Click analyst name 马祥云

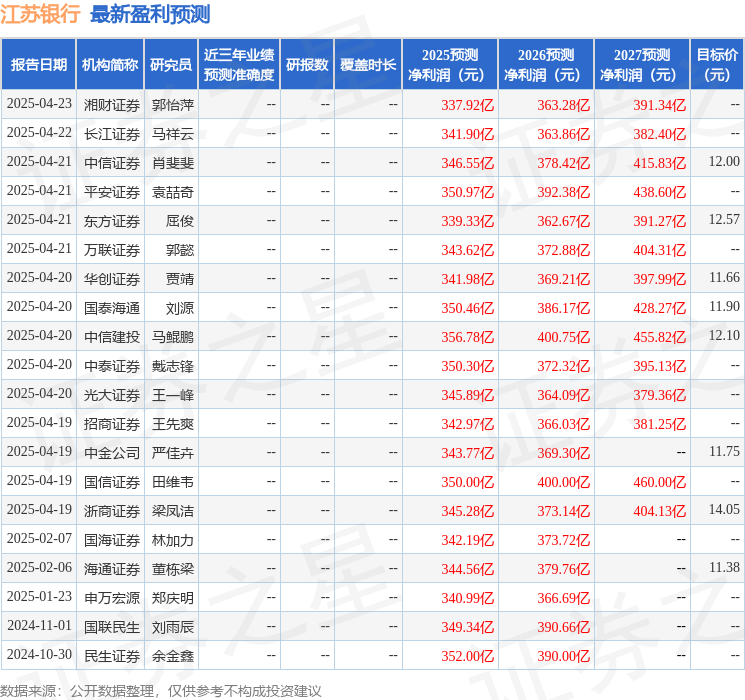coord(172,134)
